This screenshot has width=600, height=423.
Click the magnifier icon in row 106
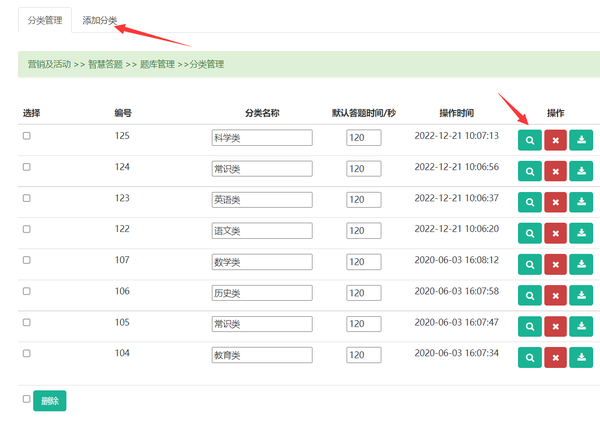click(530, 296)
